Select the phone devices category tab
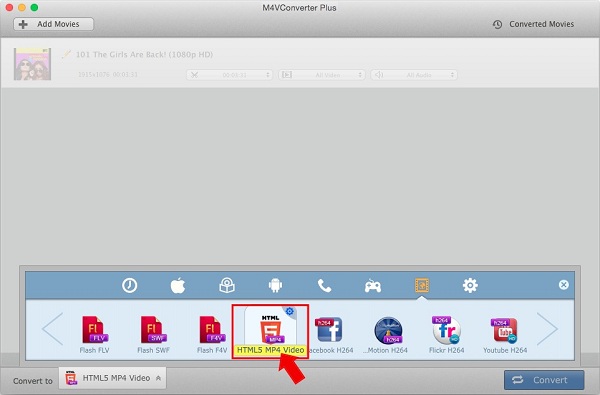 [324, 286]
